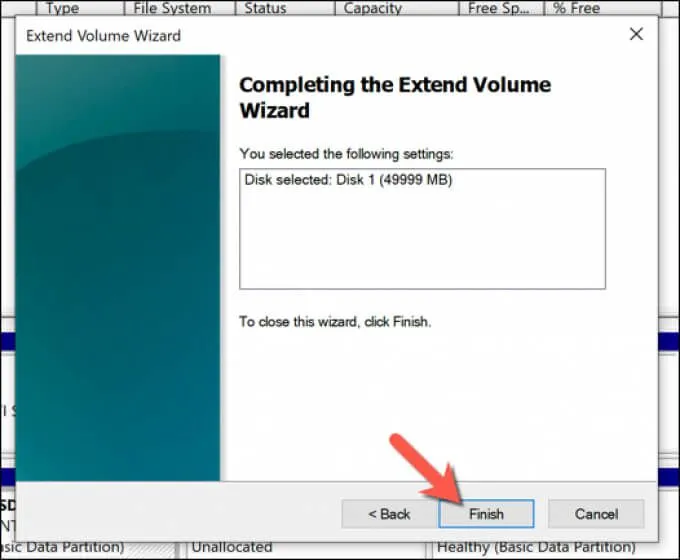Sort by the Free Space column header

click(501, 8)
